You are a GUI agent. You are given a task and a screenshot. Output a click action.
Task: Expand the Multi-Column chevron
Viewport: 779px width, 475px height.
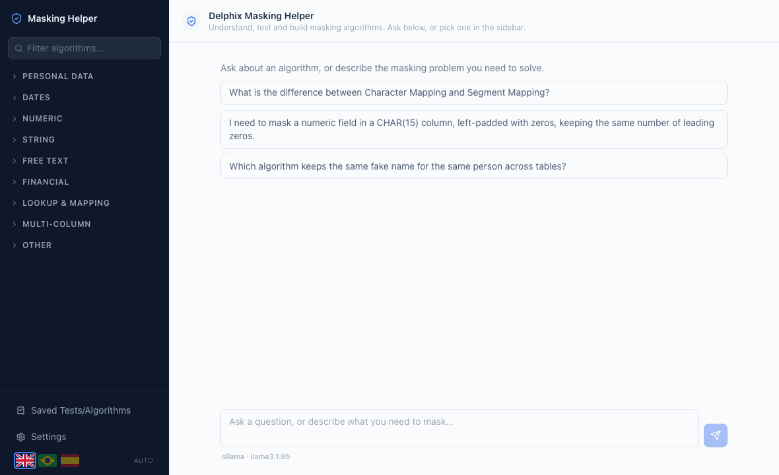(14, 224)
